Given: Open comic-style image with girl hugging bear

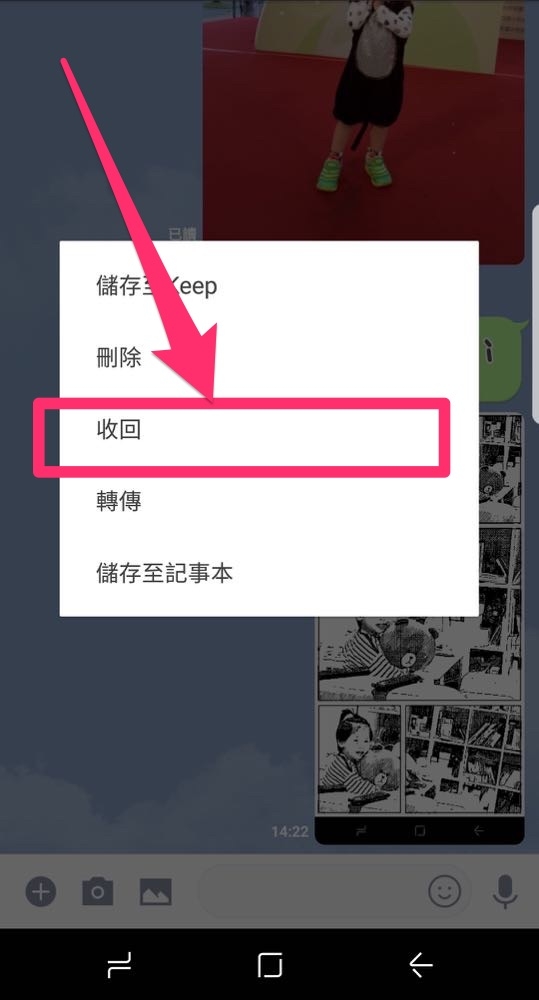Looking at the screenshot, I should 420,628.
